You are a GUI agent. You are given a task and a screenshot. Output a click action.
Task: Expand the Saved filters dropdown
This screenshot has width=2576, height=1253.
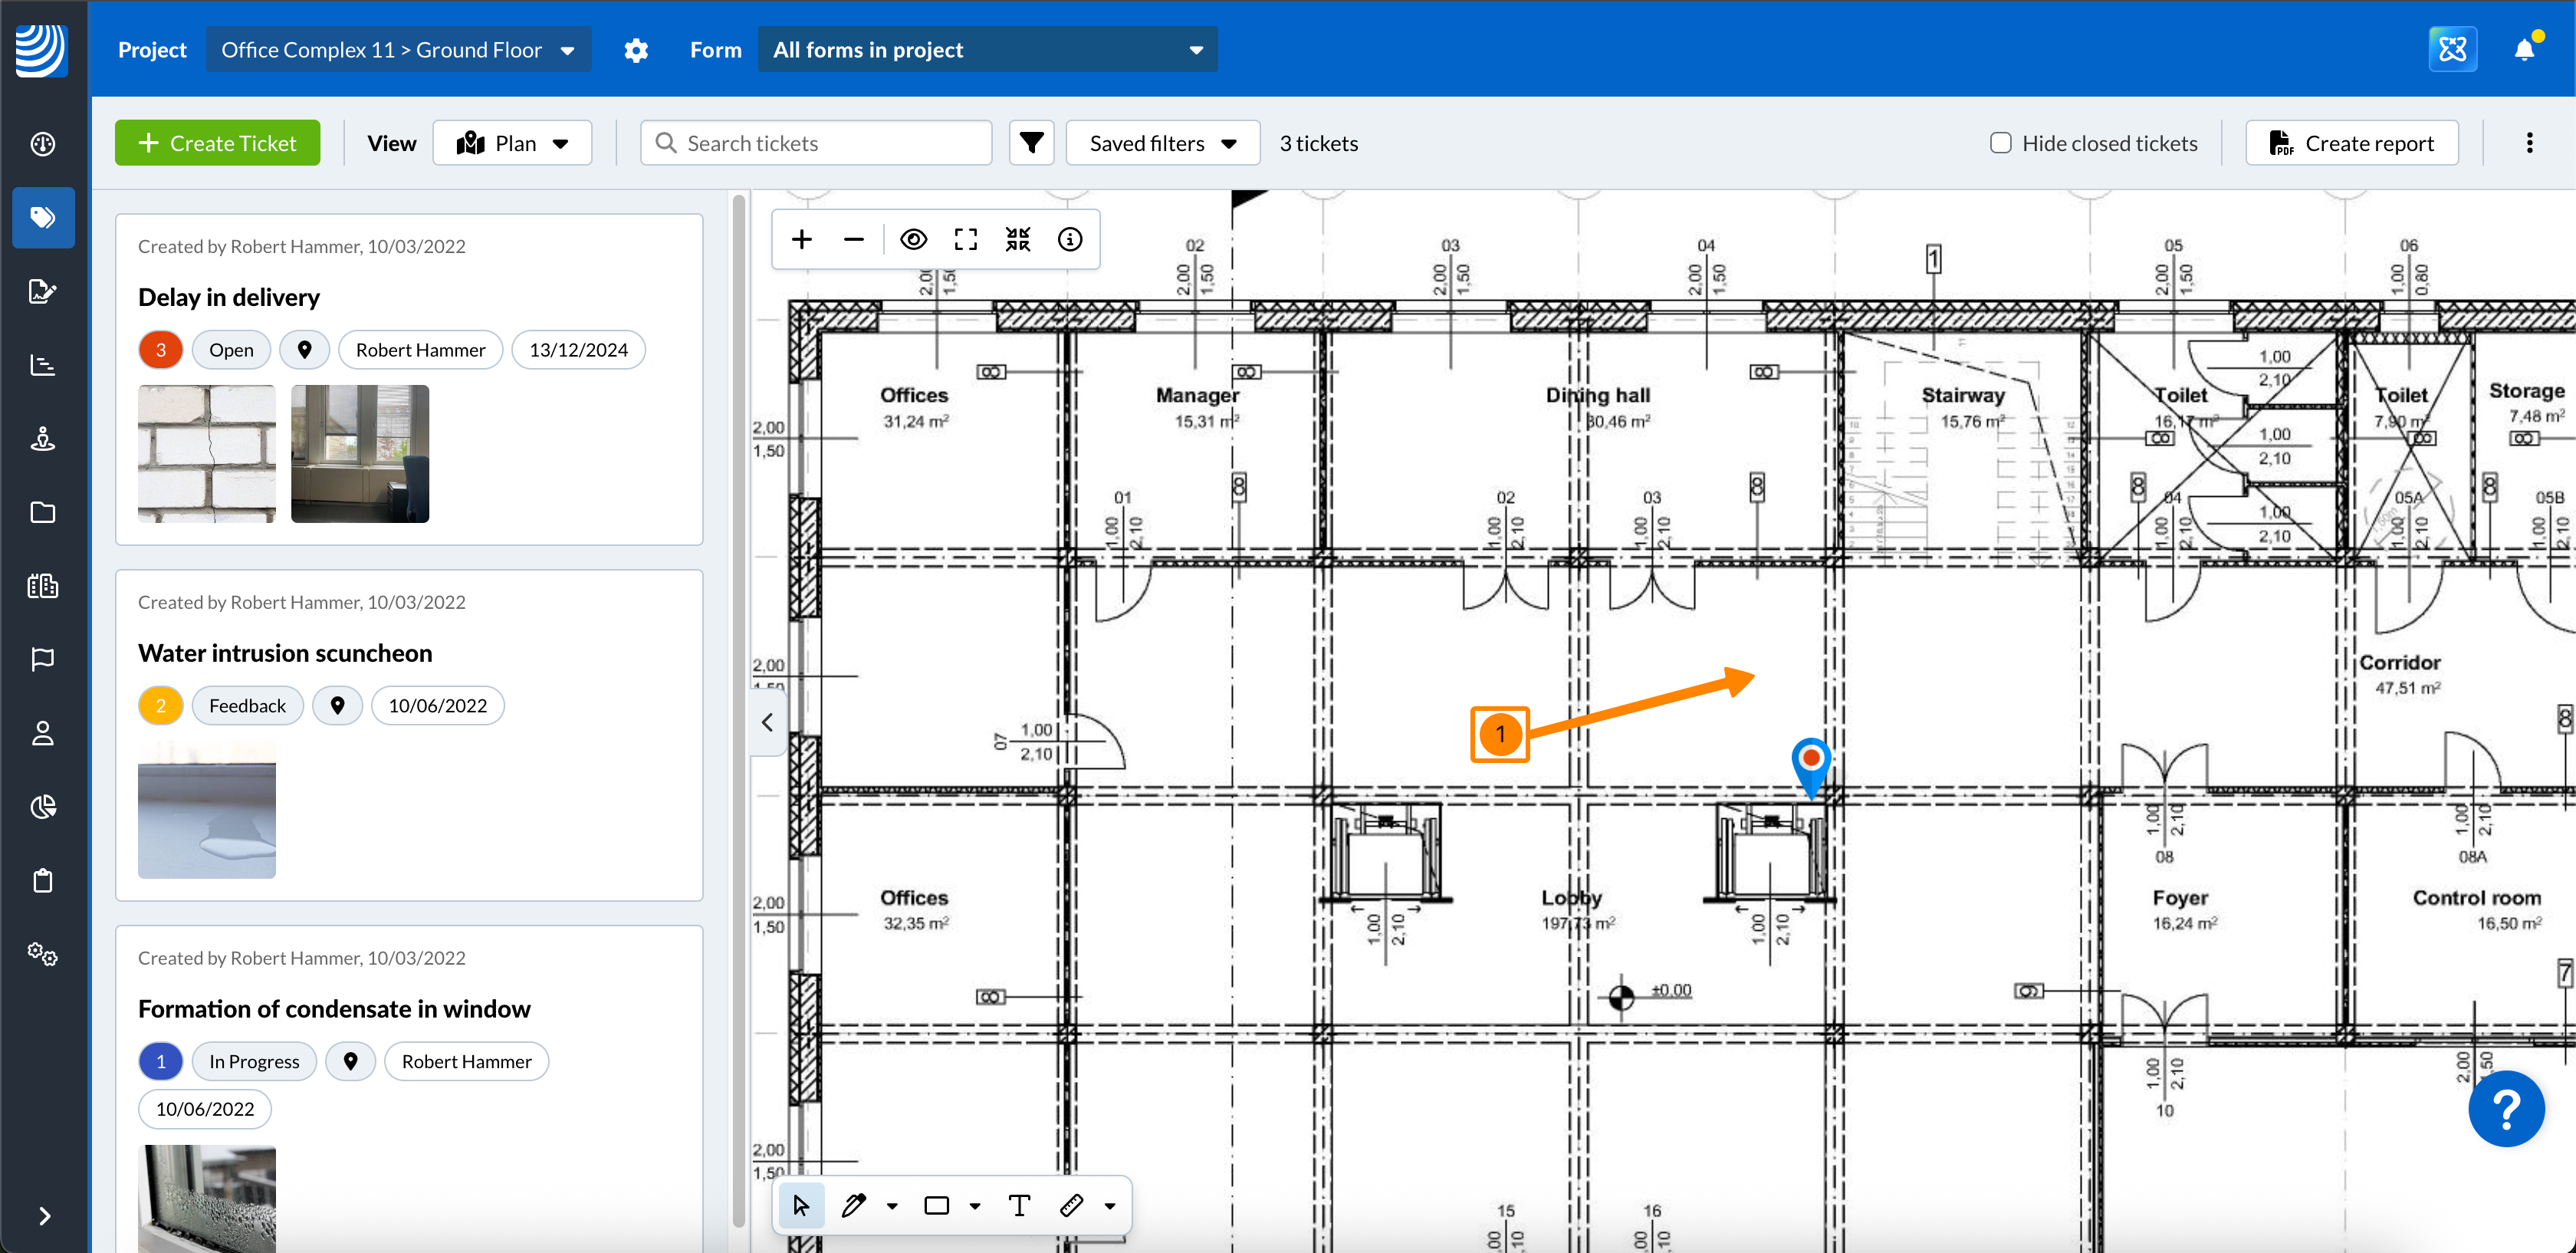click(x=1162, y=143)
